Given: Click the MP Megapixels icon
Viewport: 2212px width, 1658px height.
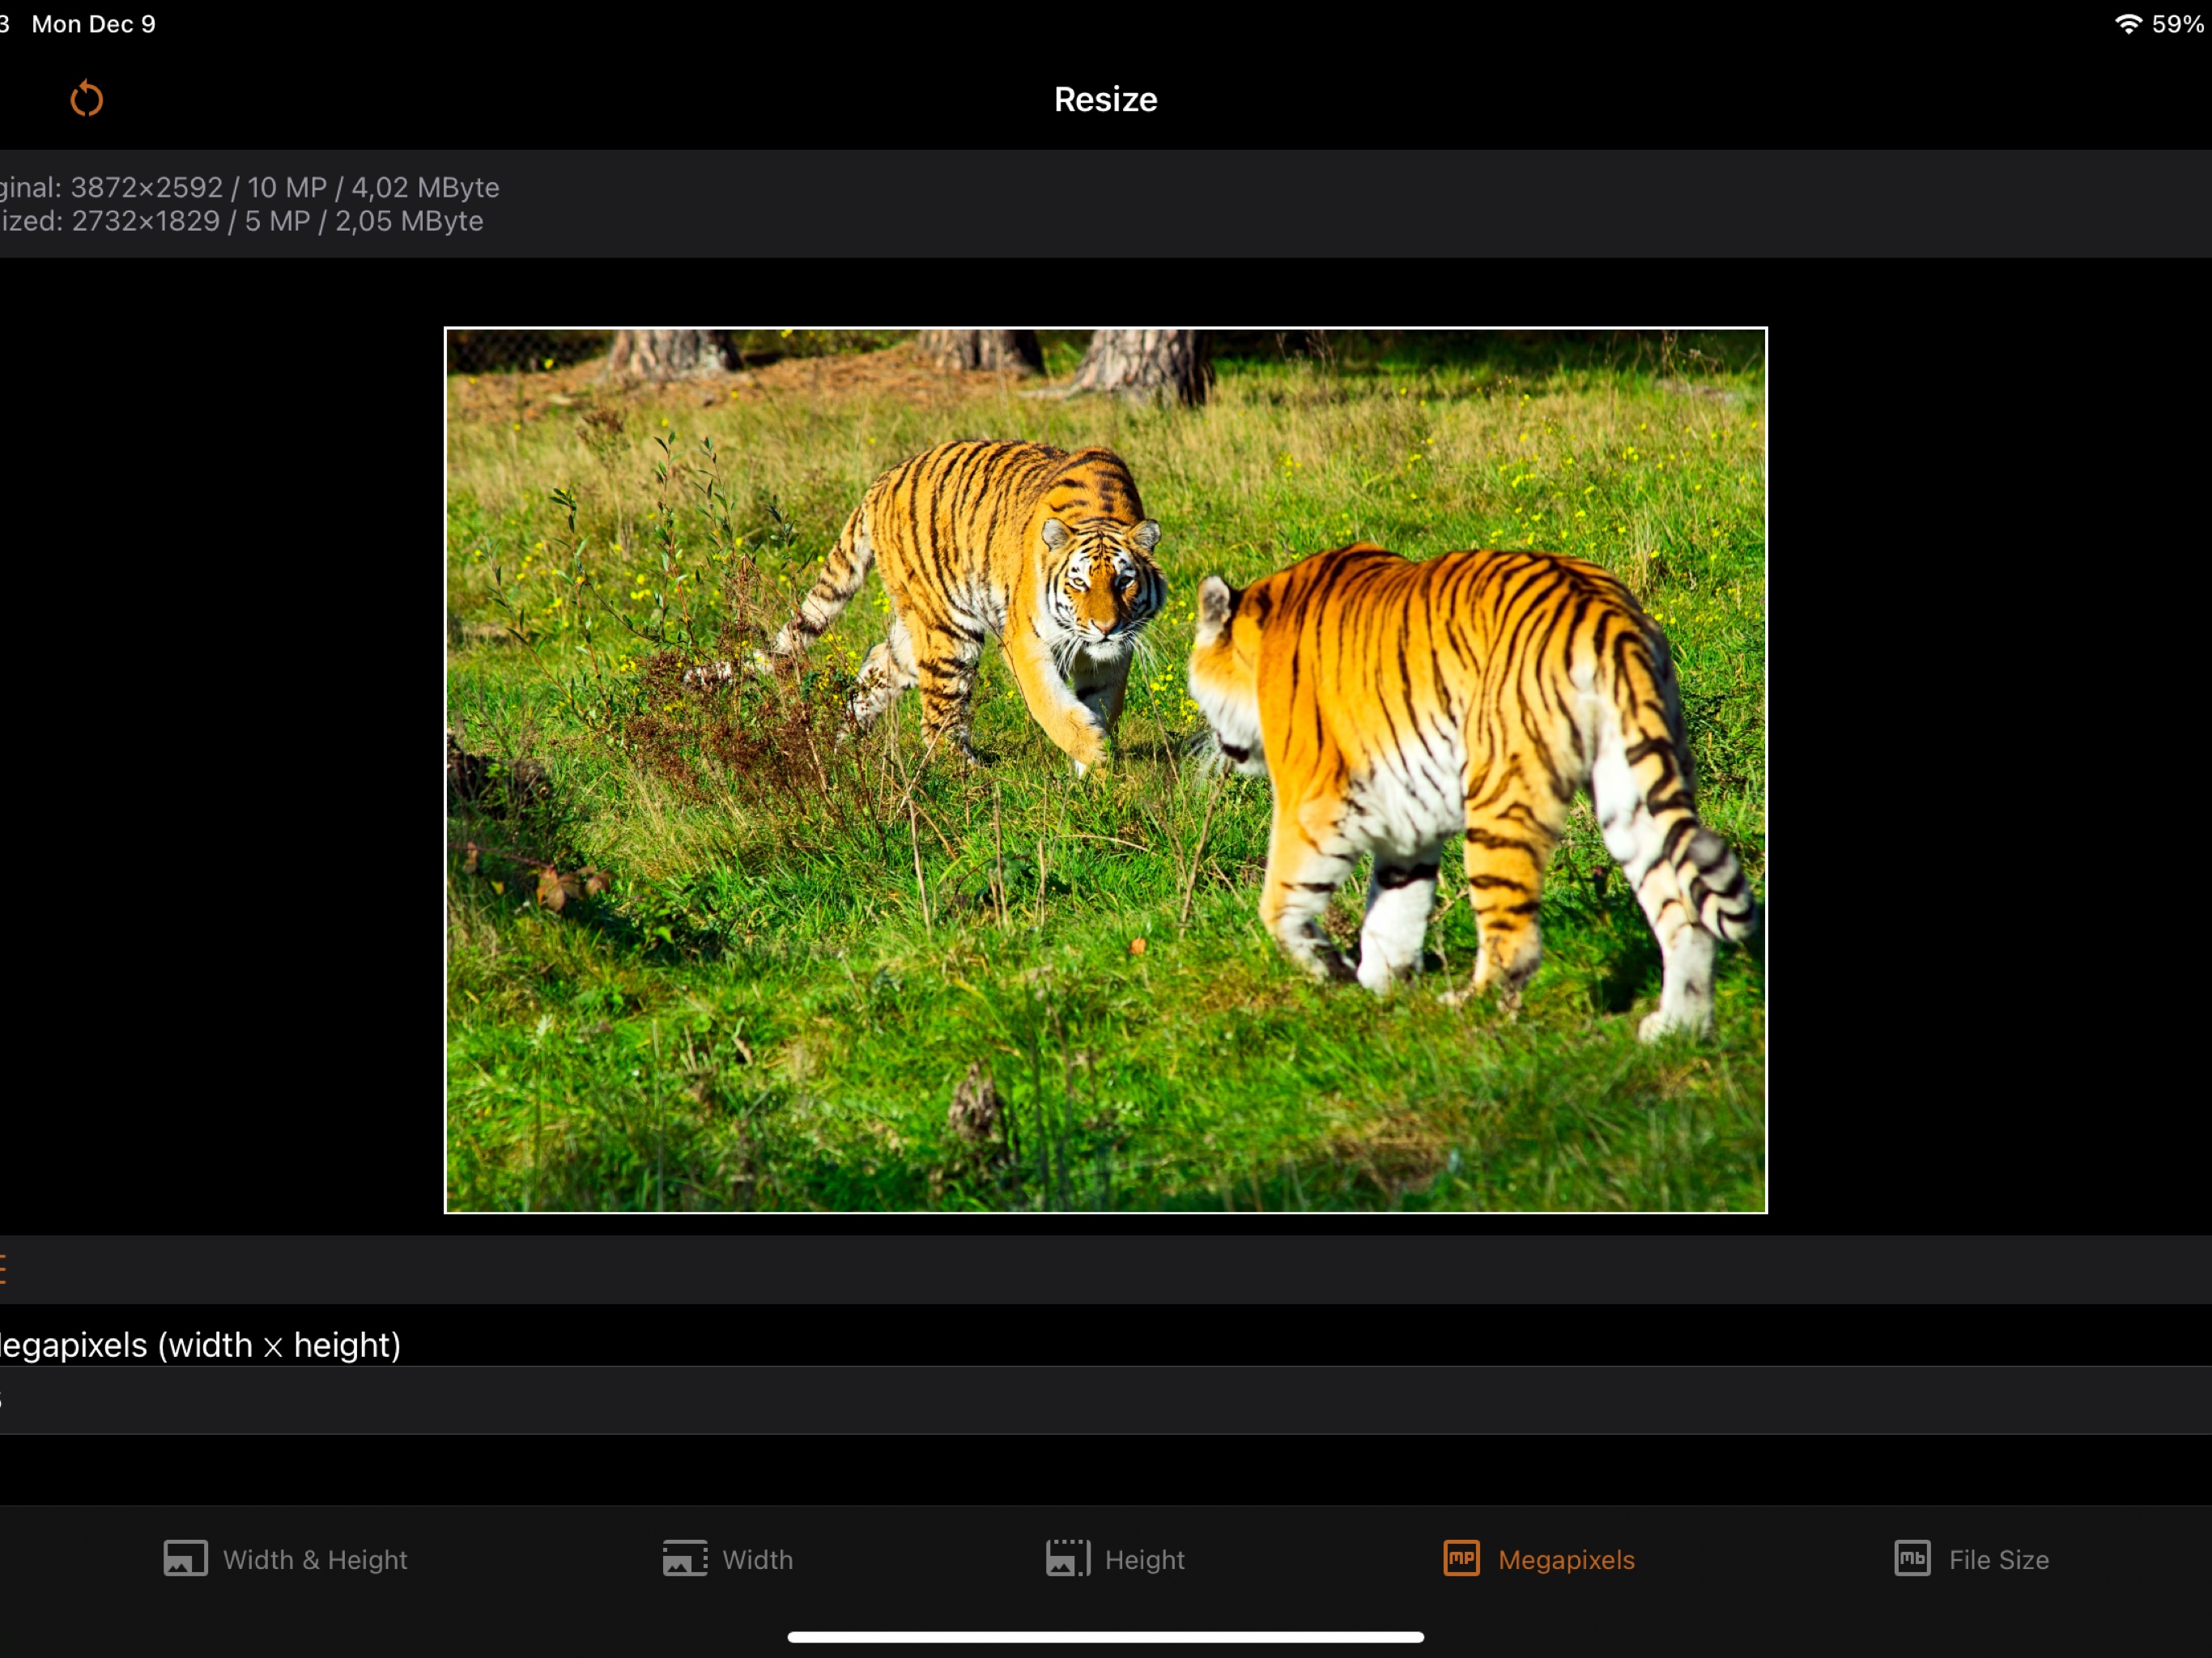Looking at the screenshot, I should point(1460,1558).
